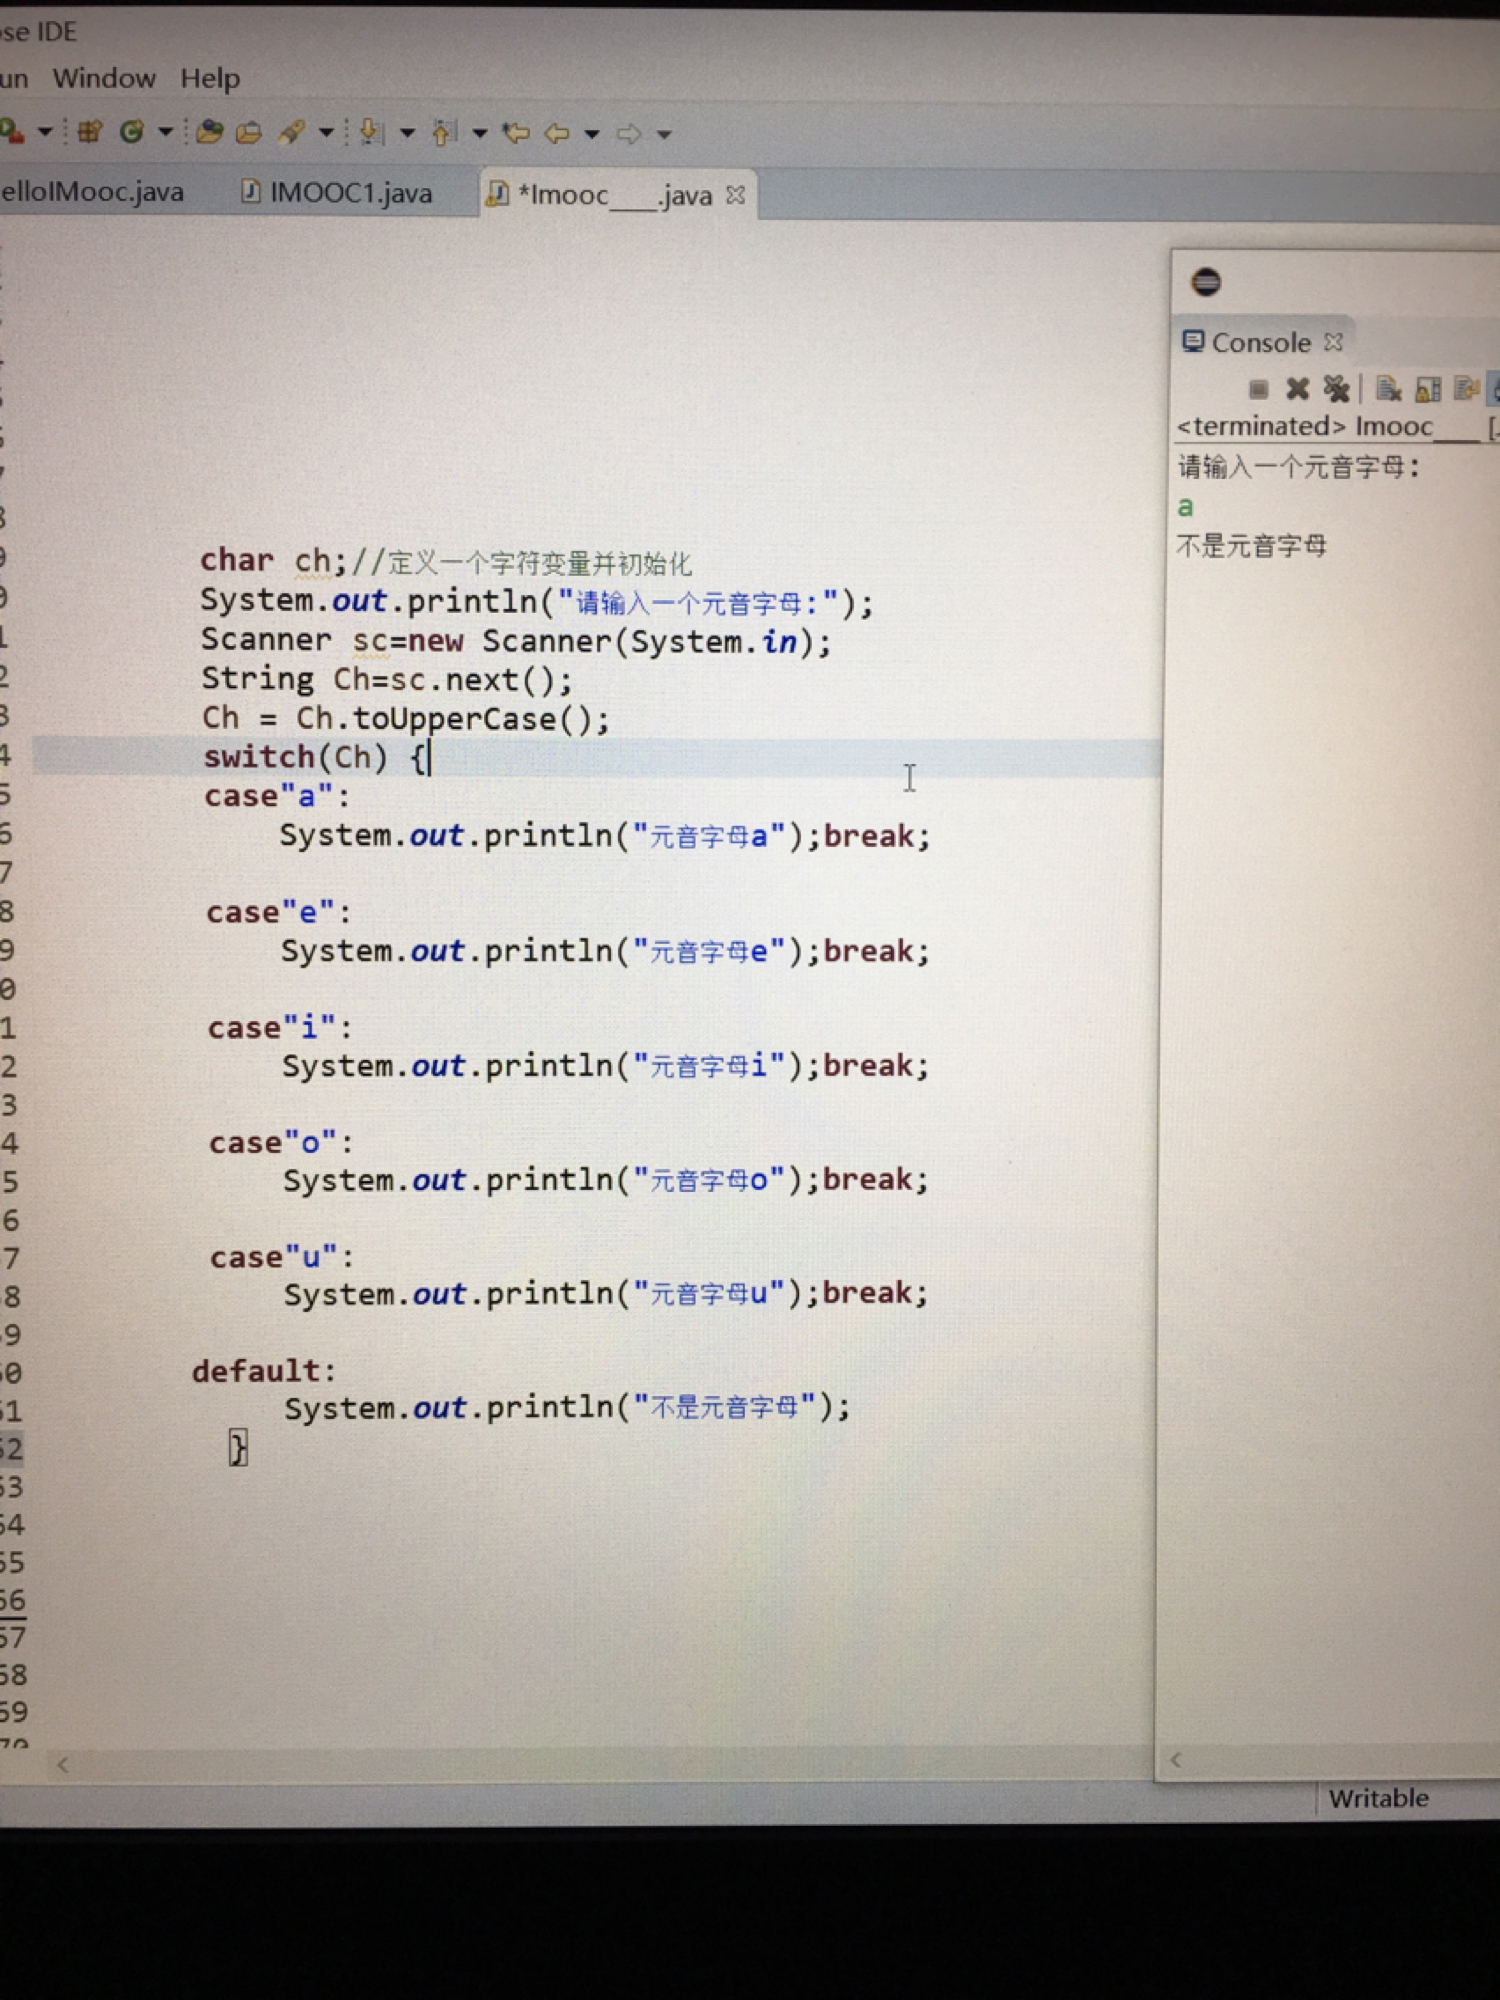Click the New Java Class icon
This screenshot has height=2000, width=1500.
click(x=131, y=132)
